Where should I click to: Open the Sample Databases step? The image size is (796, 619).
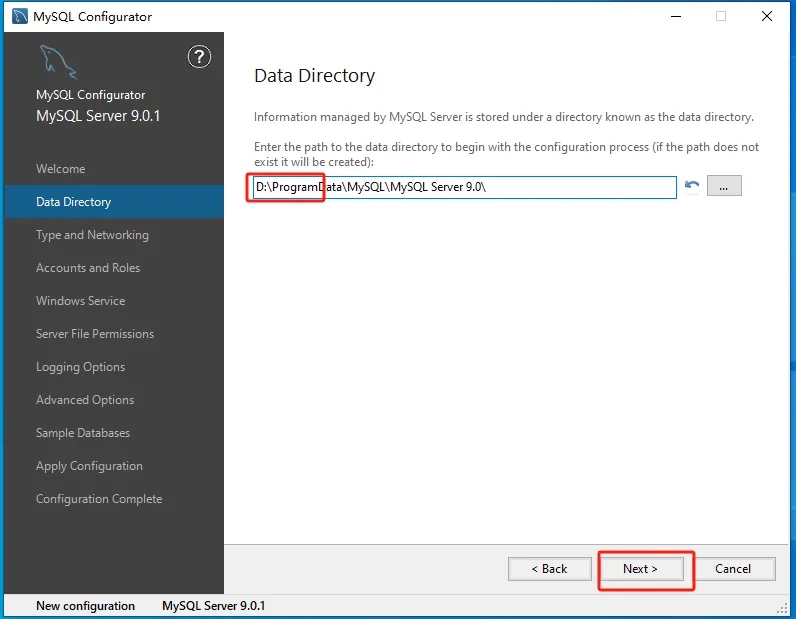[83, 433]
